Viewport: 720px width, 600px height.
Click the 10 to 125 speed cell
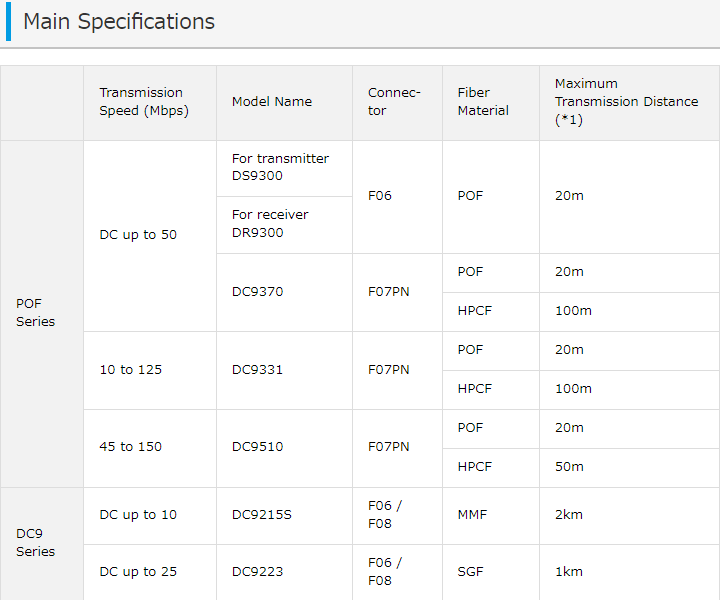click(150, 370)
